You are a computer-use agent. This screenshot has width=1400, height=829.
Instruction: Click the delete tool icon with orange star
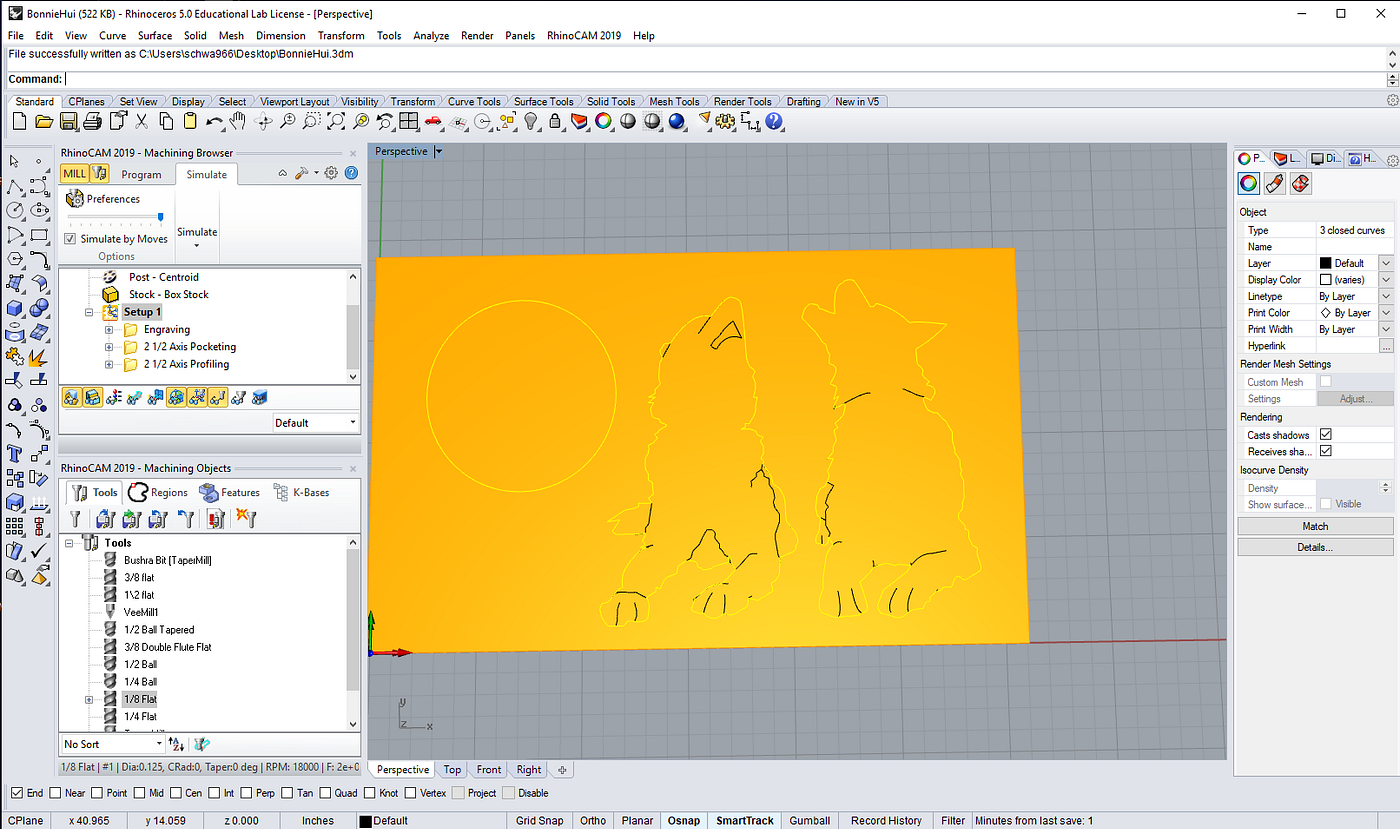[245, 518]
